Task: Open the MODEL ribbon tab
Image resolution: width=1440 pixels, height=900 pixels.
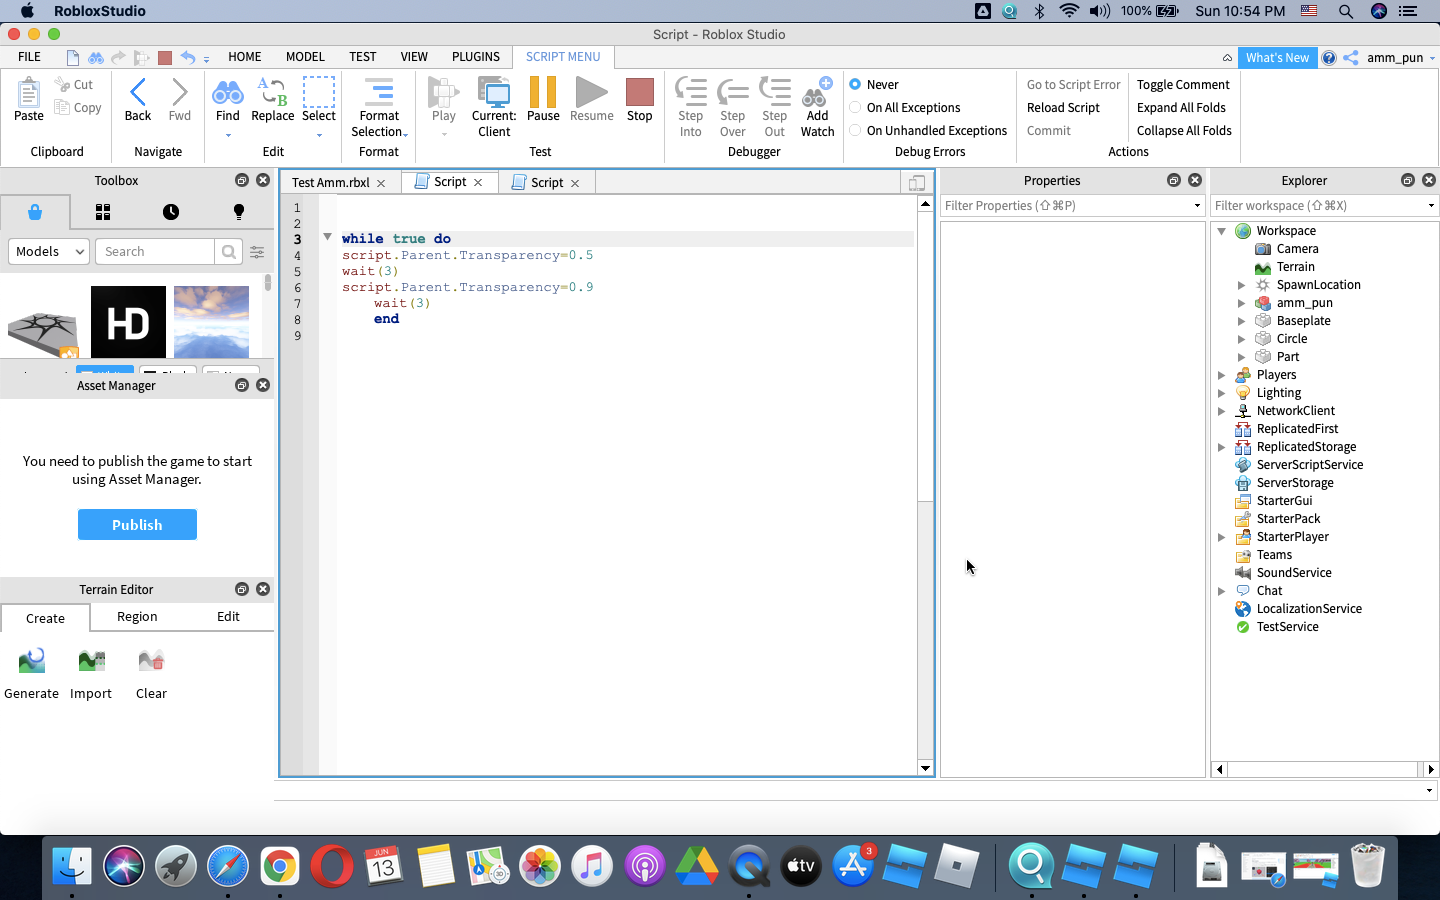Action: (x=305, y=57)
